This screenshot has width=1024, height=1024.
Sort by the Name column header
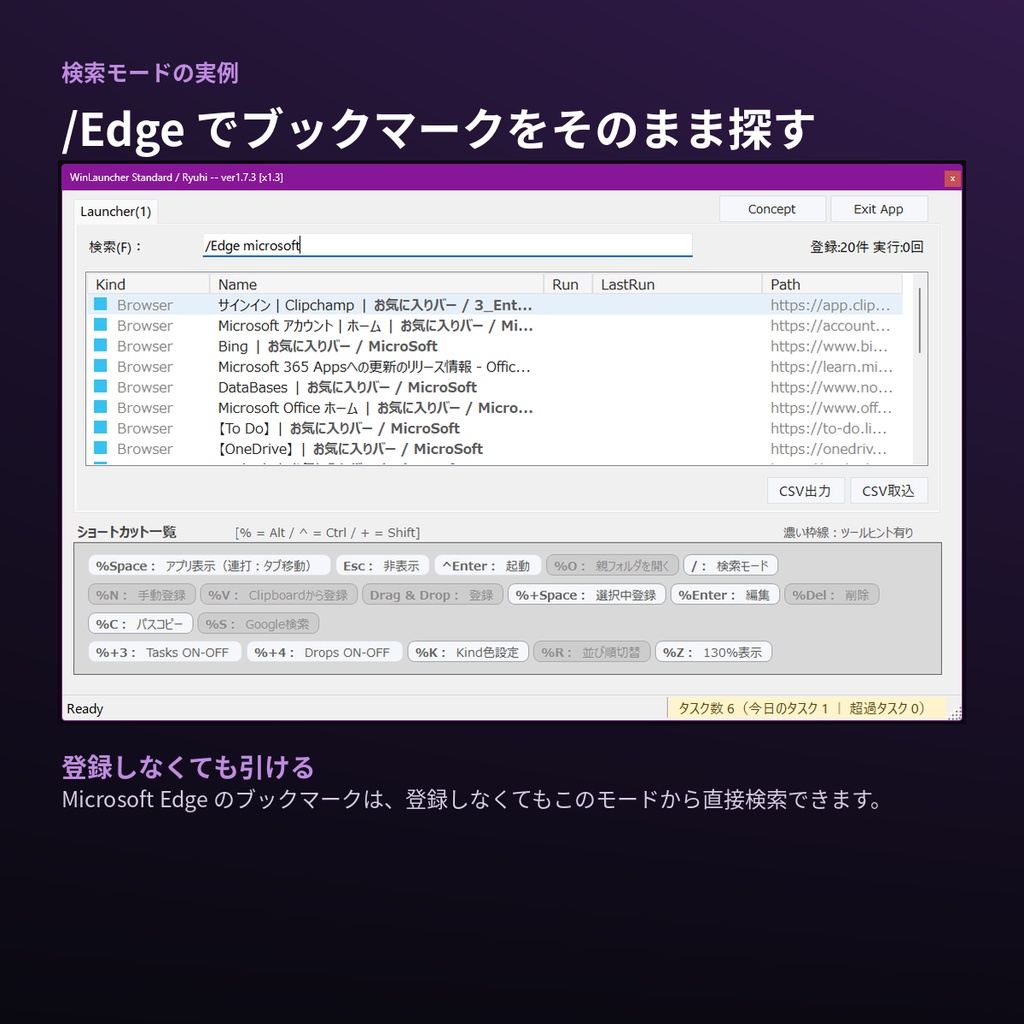click(x=376, y=284)
